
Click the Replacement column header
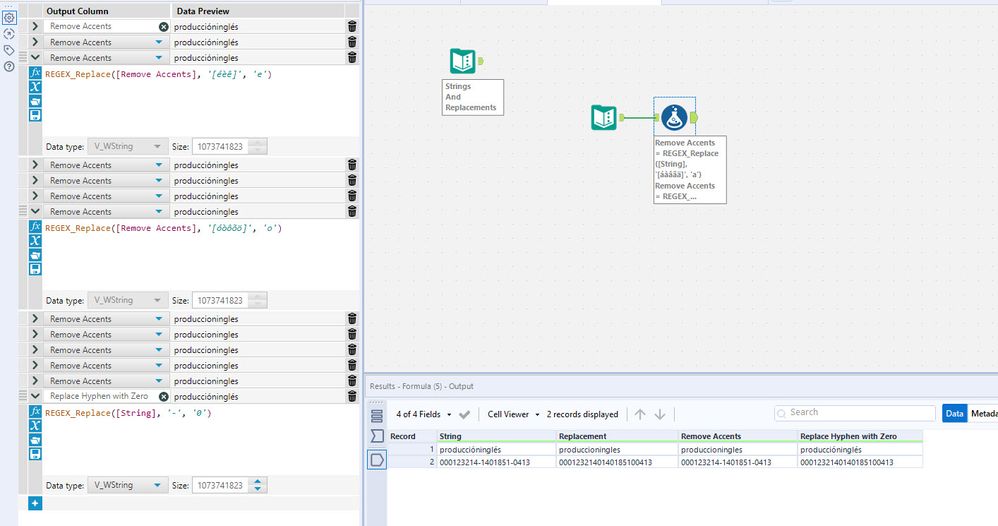point(617,436)
